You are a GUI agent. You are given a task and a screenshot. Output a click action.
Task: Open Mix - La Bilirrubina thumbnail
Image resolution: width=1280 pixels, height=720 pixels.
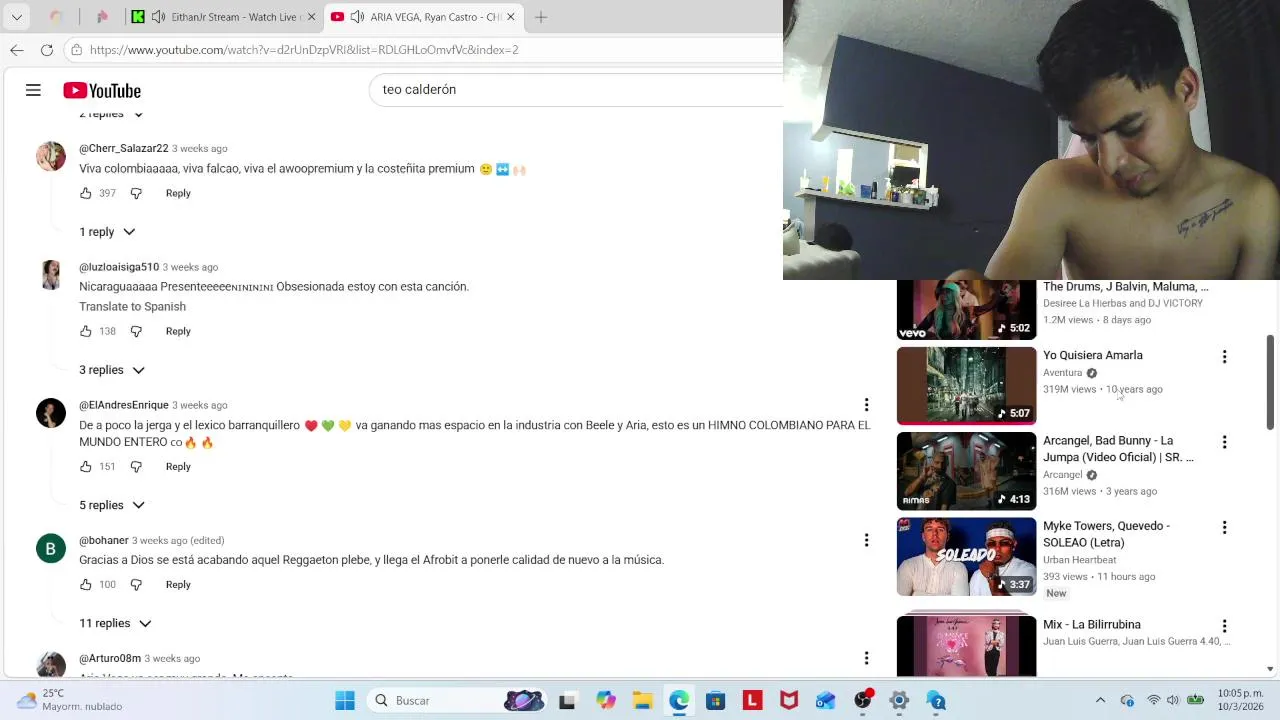pyautogui.click(x=966, y=645)
